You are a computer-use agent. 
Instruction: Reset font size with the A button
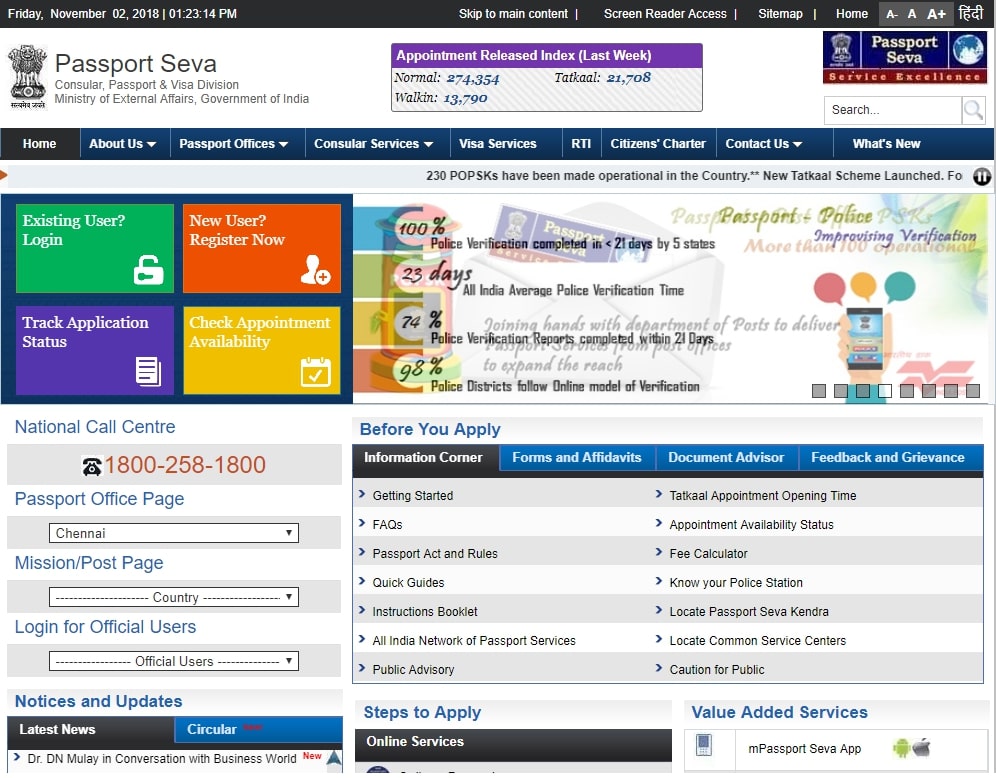pyautogui.click(x=912, y=14)
